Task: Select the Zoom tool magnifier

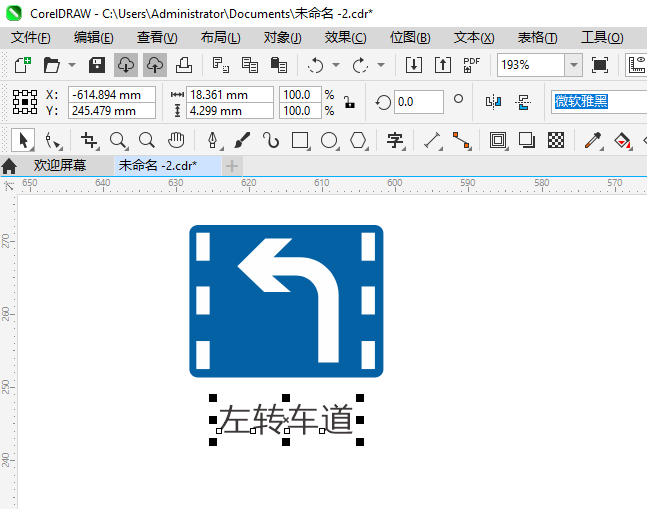Action: coord(118,140)
